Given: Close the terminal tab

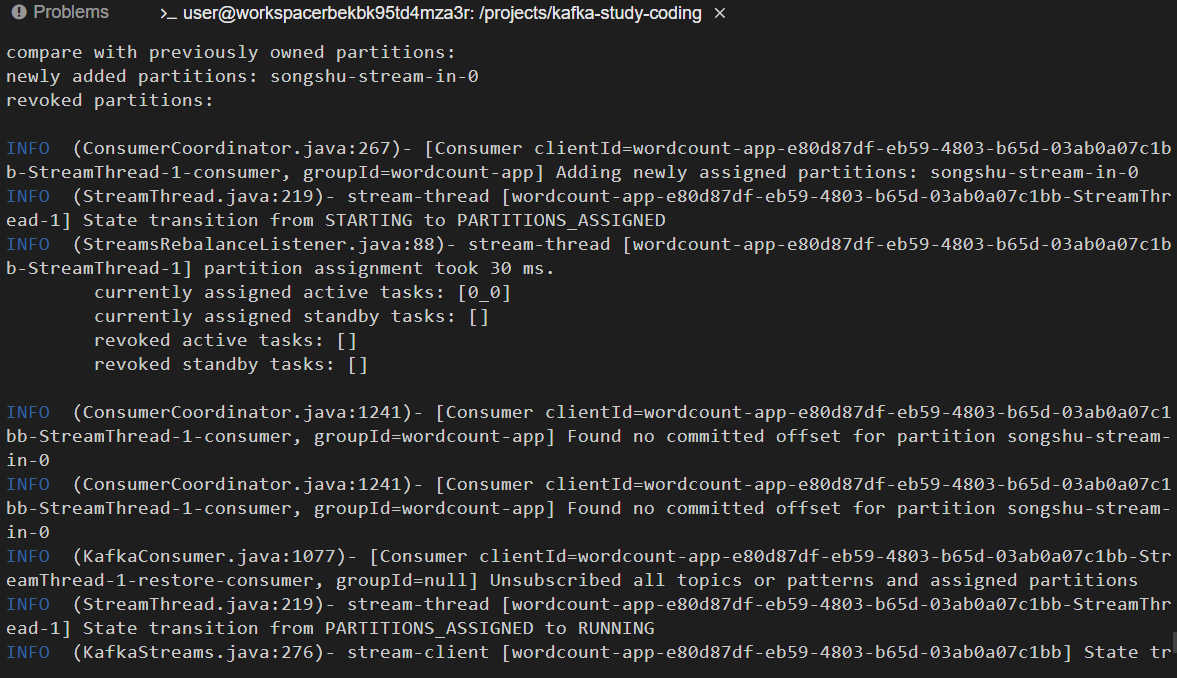Looking at the screenshot, I should (x=720, y=13).
